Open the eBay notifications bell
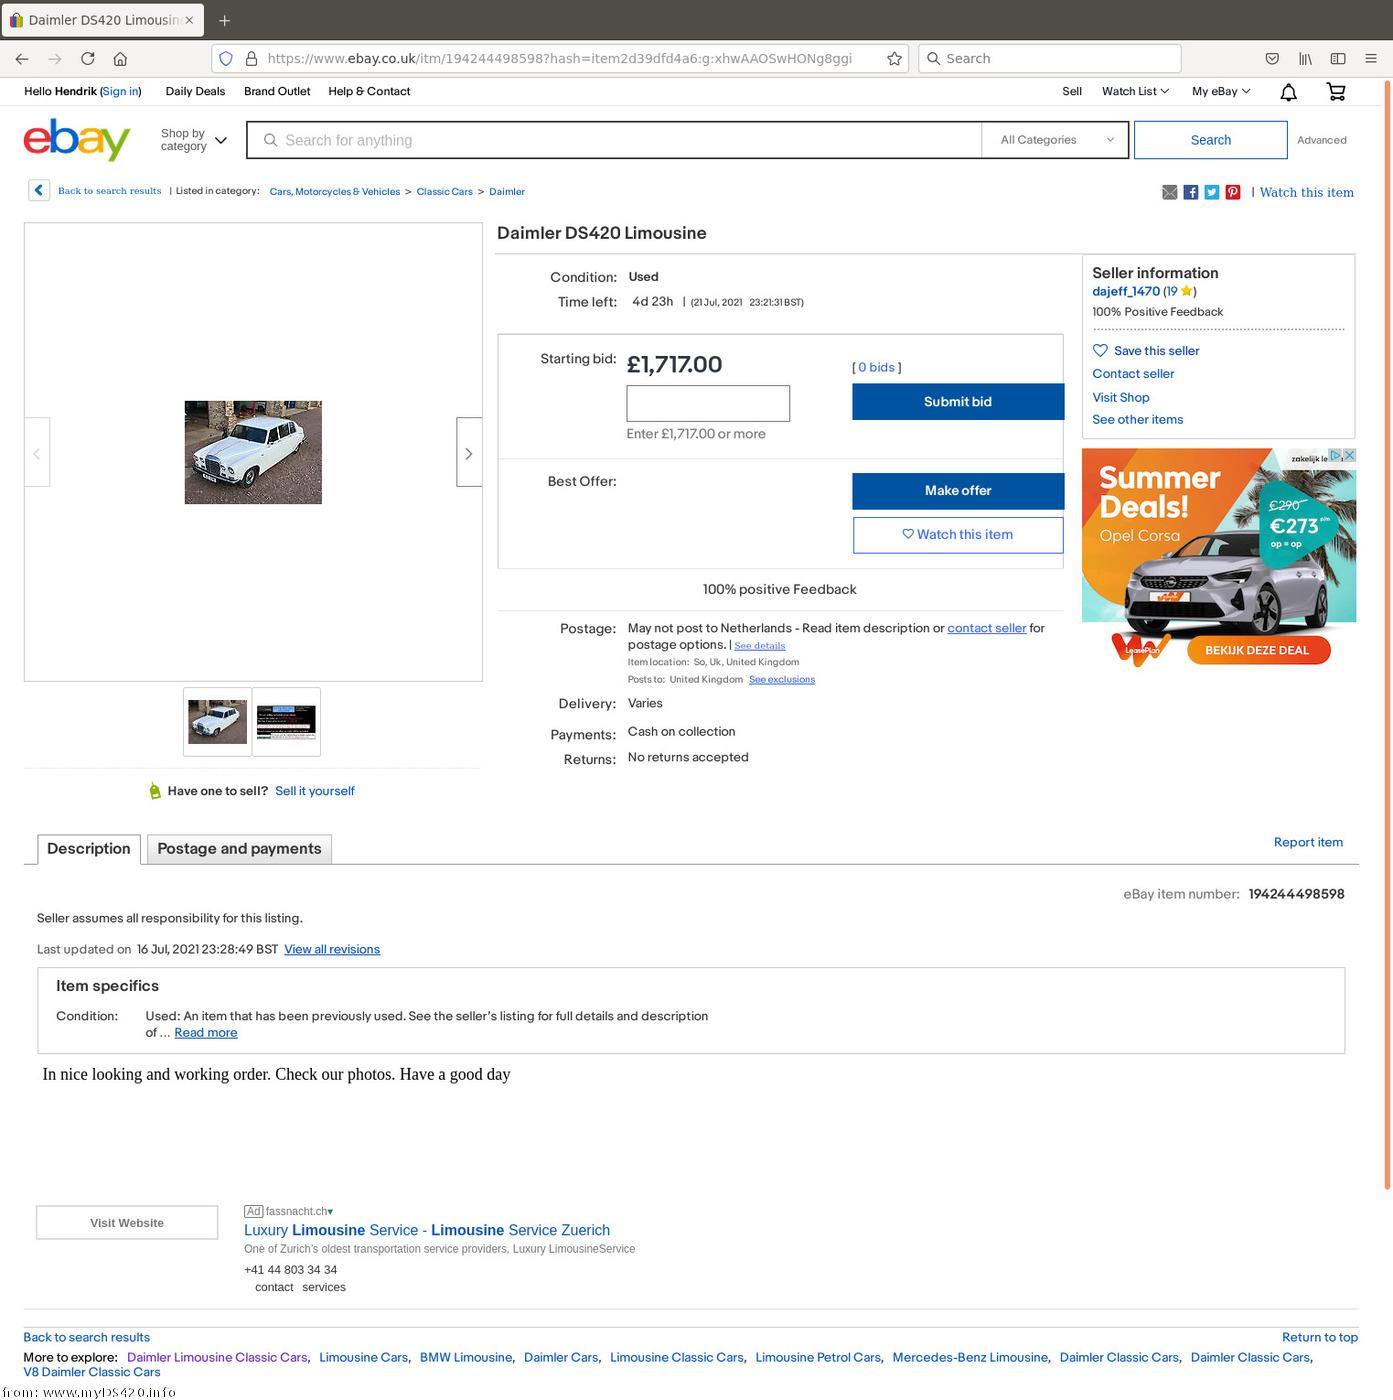The width and height of the screenshot is (1393, 1400). (x=1288, y=92)
